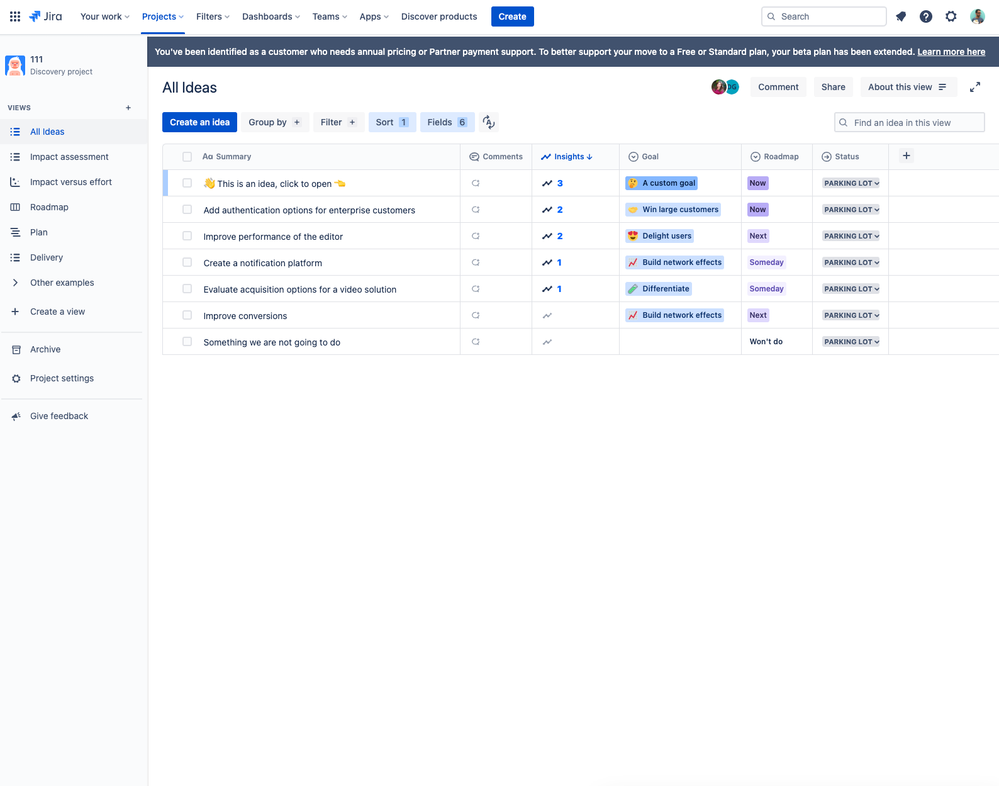Open the notifications bell icon
Screen dimensions: 999x786
(x=901, y=17)
